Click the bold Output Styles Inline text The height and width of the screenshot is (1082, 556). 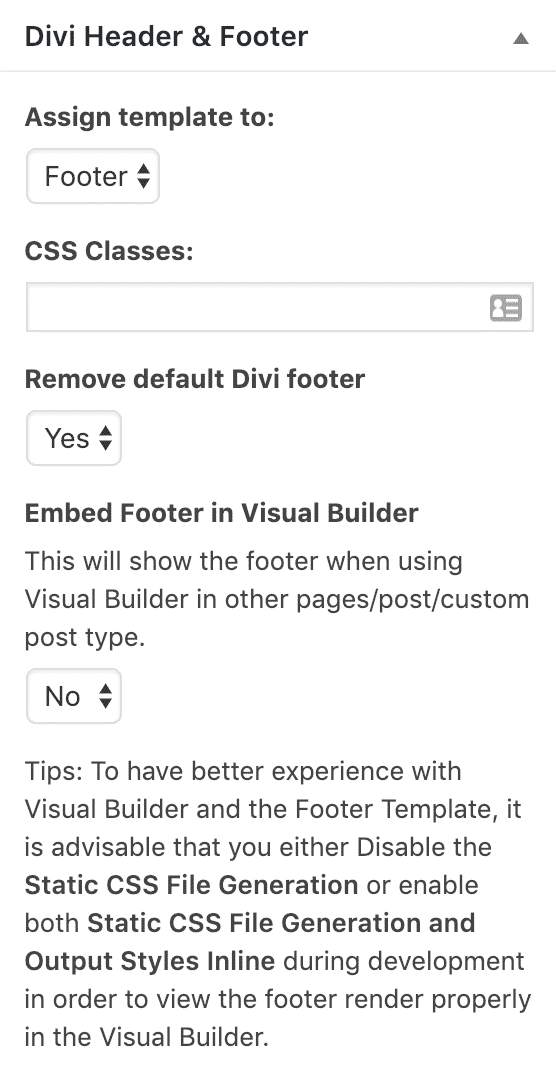tap(150, 961)
